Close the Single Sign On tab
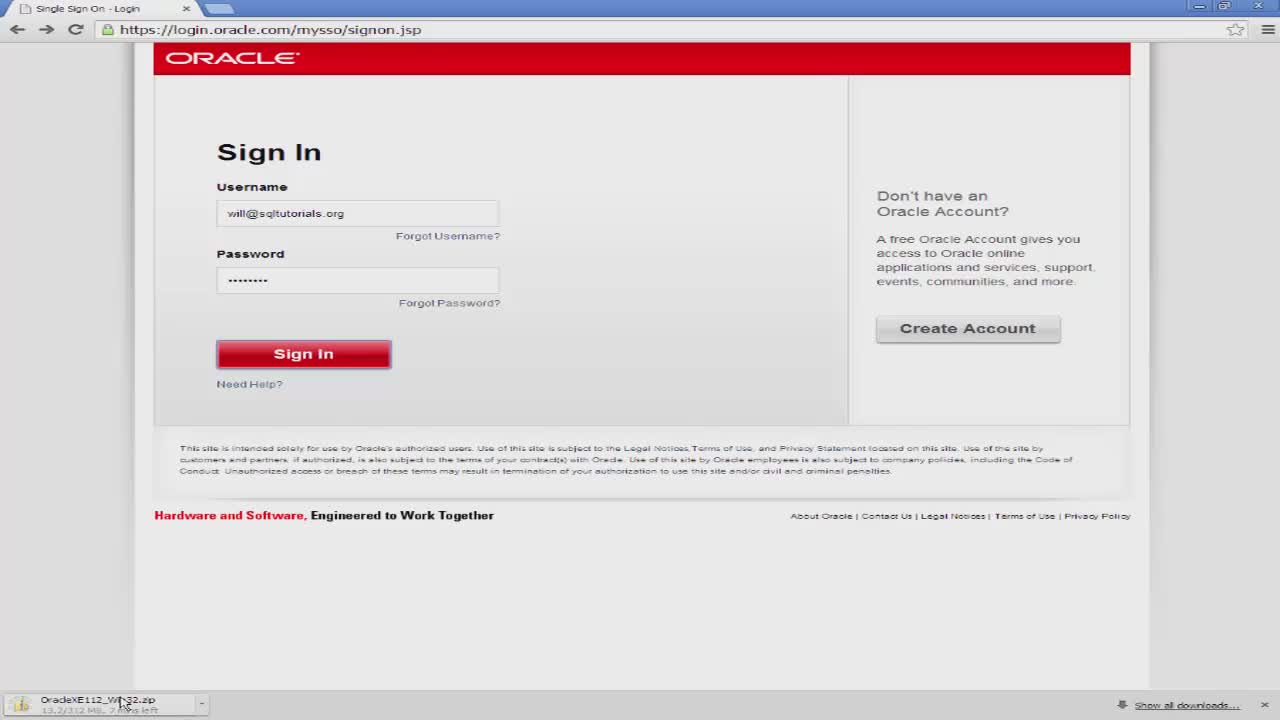The width and height of the screenshot is (1280, 720). click(x=186, y=8)
